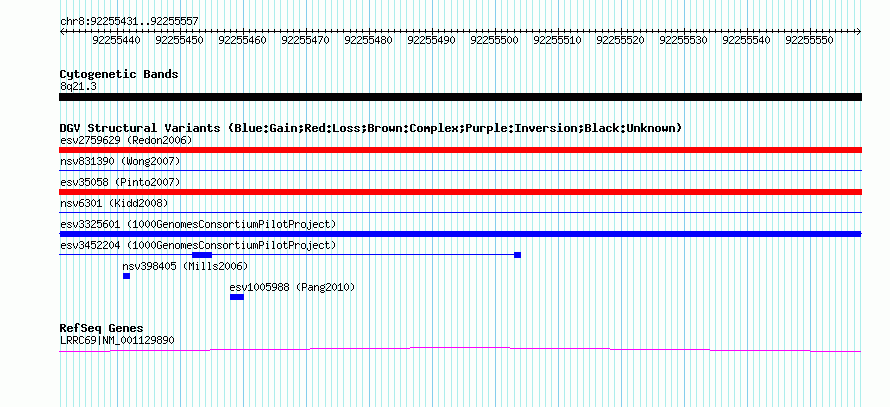This screenshot has height=407, width=890.
Task: Click ruler coordinate 92255550
Action: (809, 41)
